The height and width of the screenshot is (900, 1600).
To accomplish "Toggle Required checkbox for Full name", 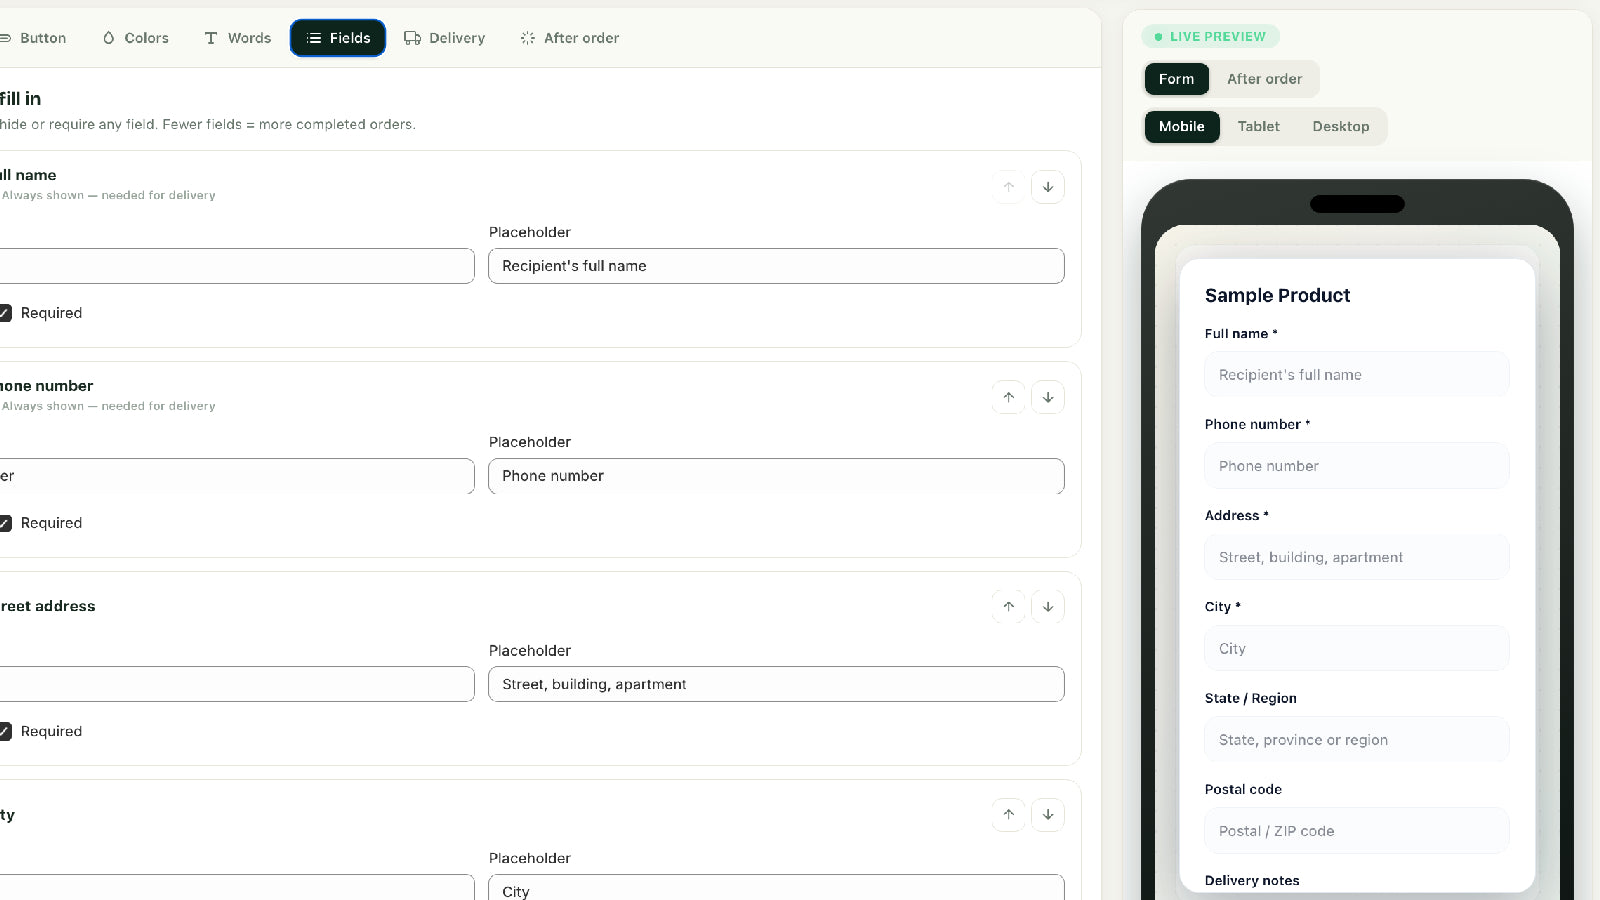I will (x=4, y=313).
